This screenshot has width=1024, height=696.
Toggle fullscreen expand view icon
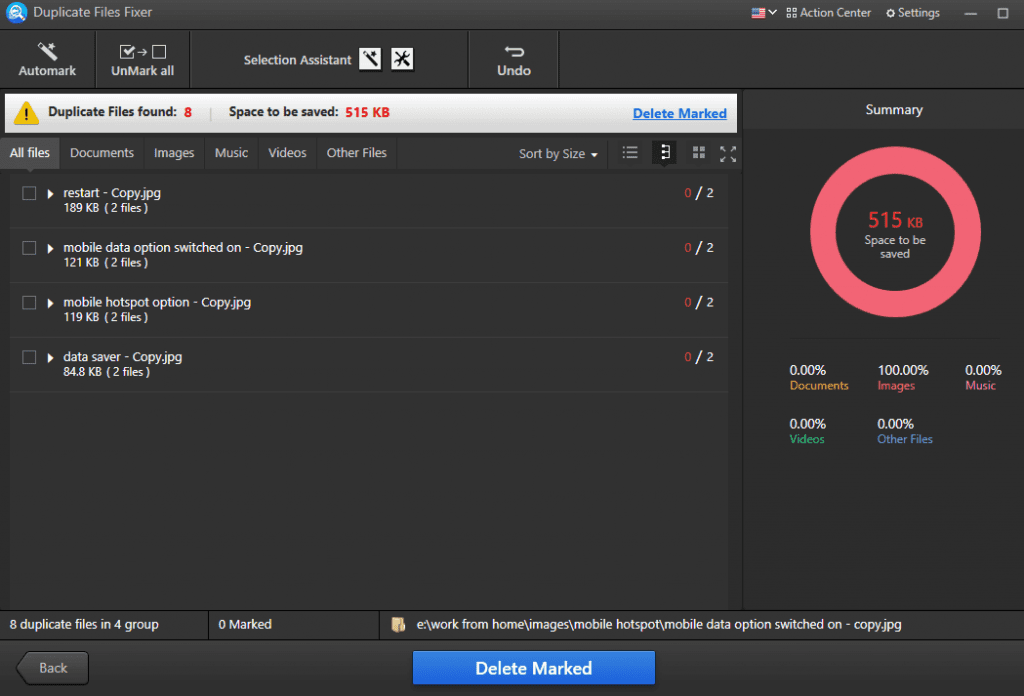click(x=728, y=153)
